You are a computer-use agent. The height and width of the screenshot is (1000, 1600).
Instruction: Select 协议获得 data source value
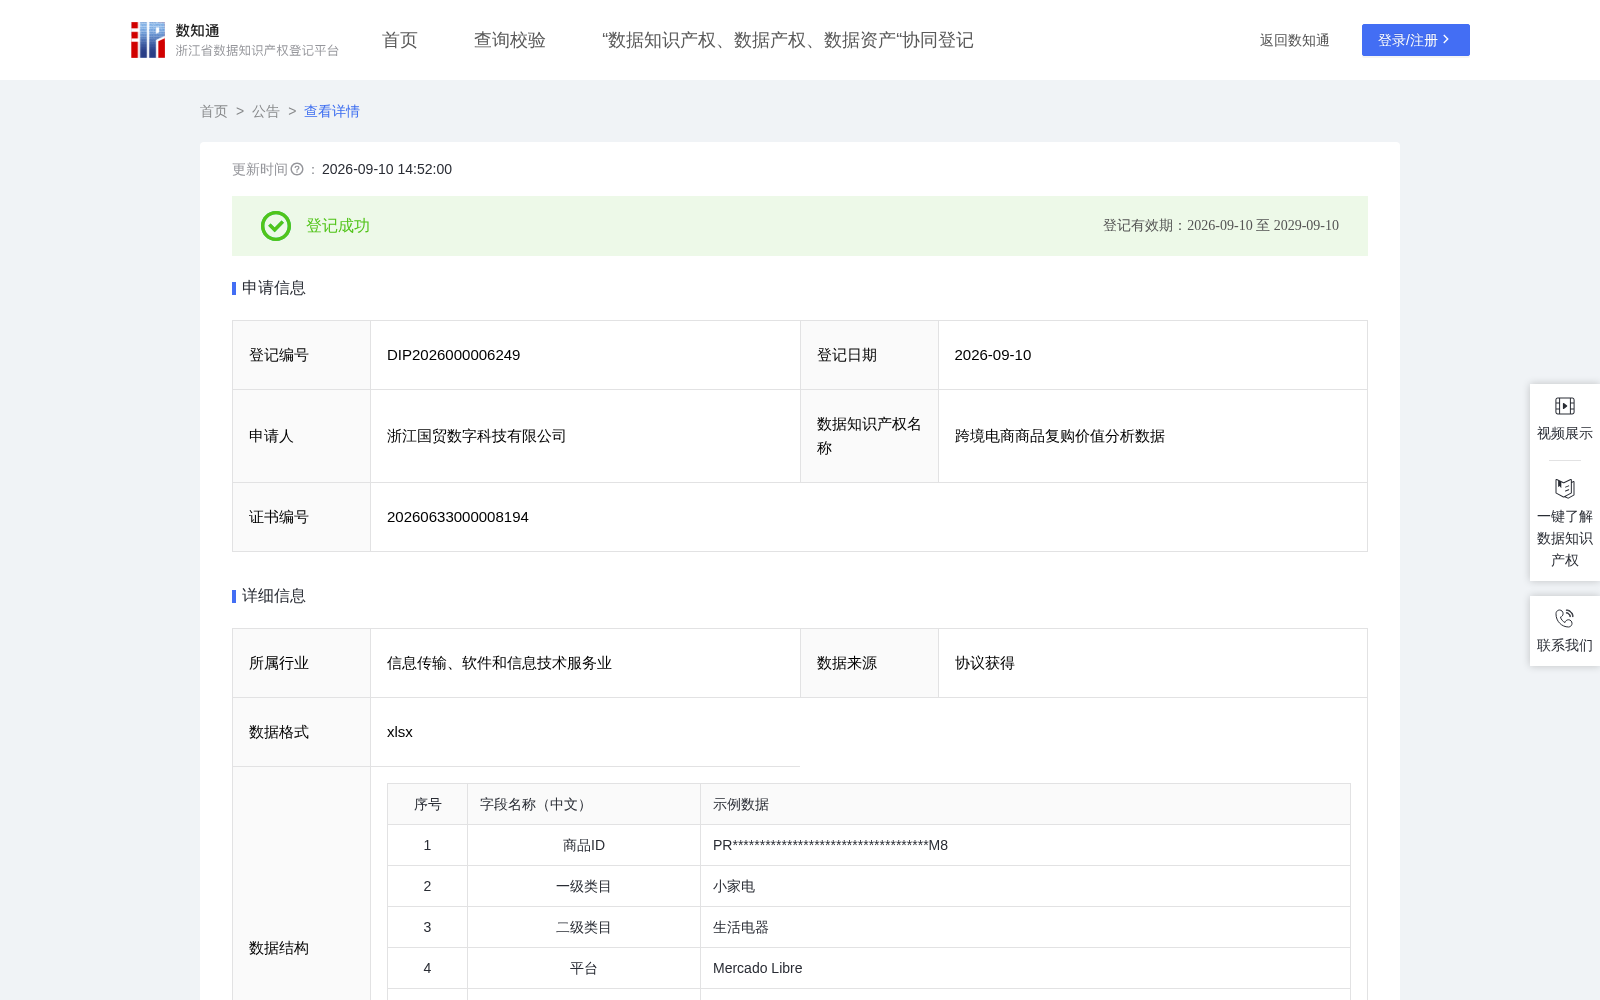coord(985,663)
